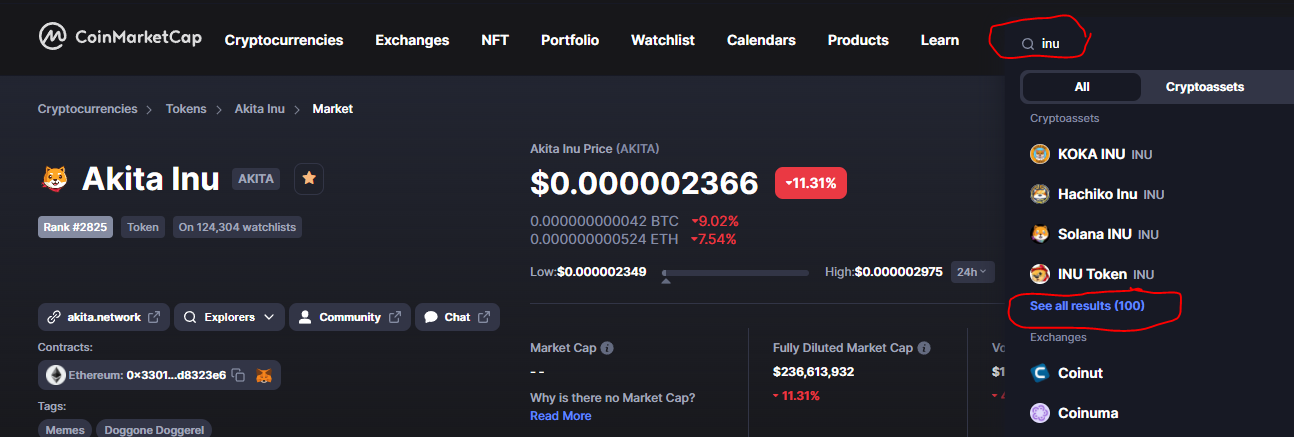Choose Solana INU from search results

pos(1094,234)
